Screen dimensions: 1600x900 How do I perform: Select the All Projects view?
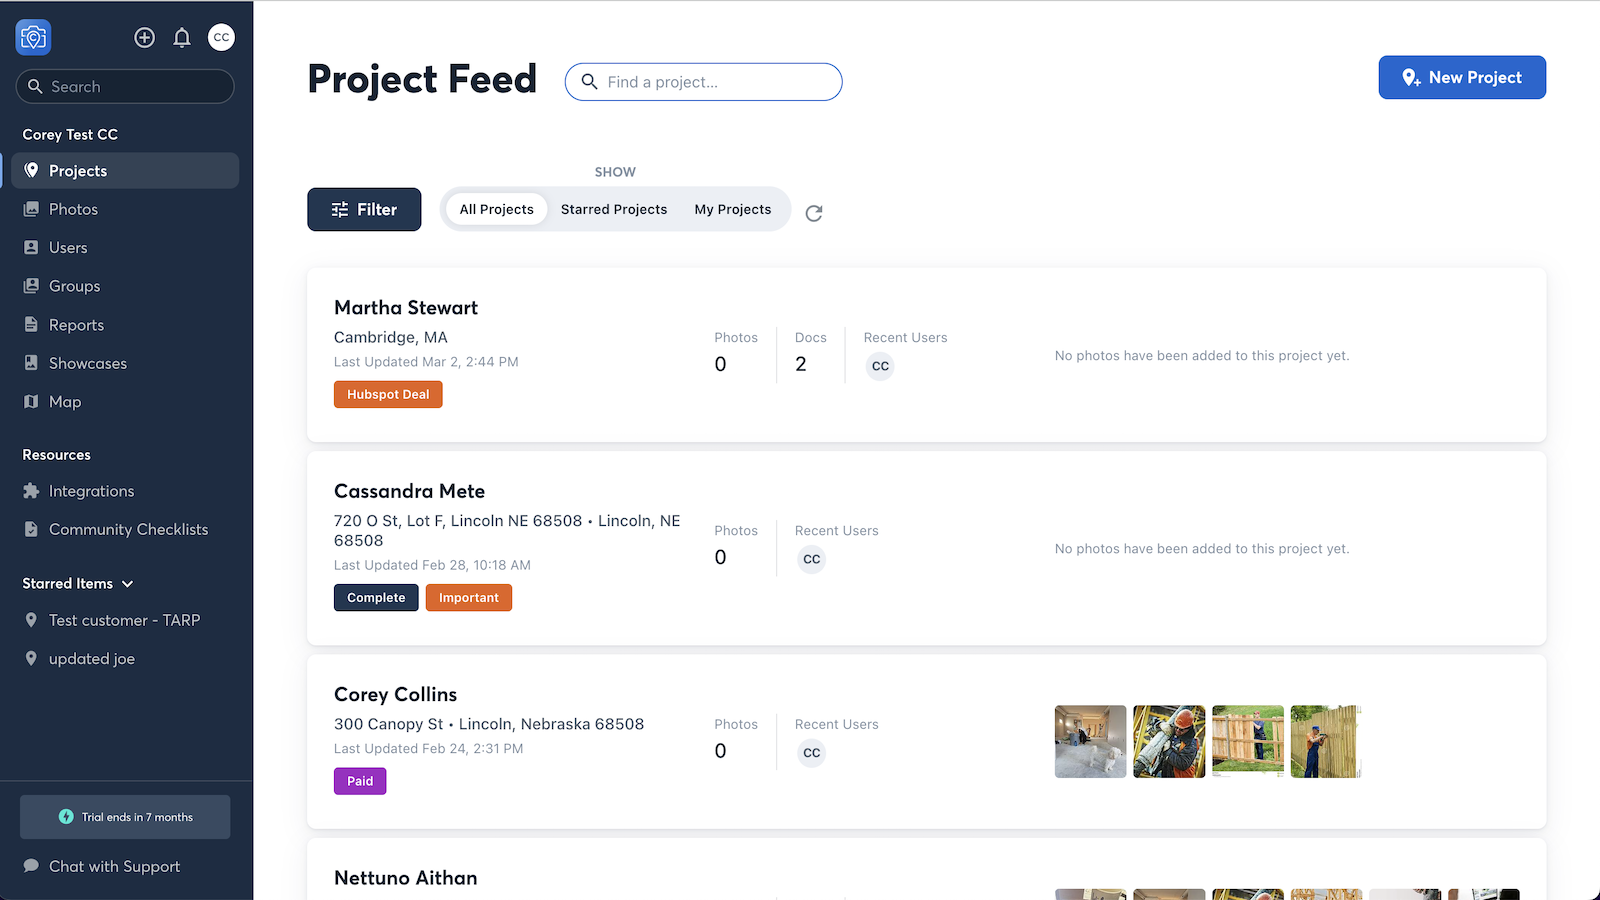(x=496, y=209)
